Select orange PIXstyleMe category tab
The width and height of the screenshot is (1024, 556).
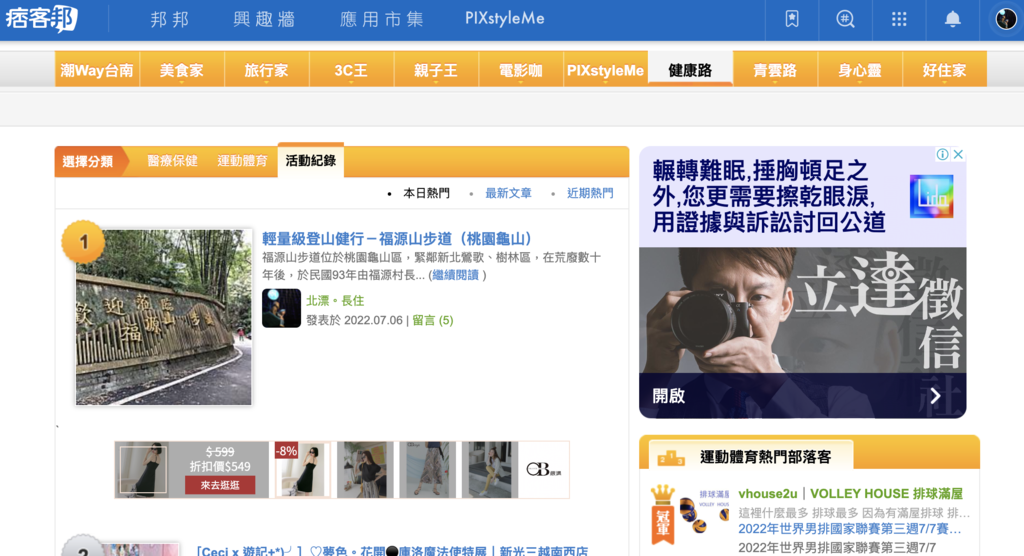605,69
